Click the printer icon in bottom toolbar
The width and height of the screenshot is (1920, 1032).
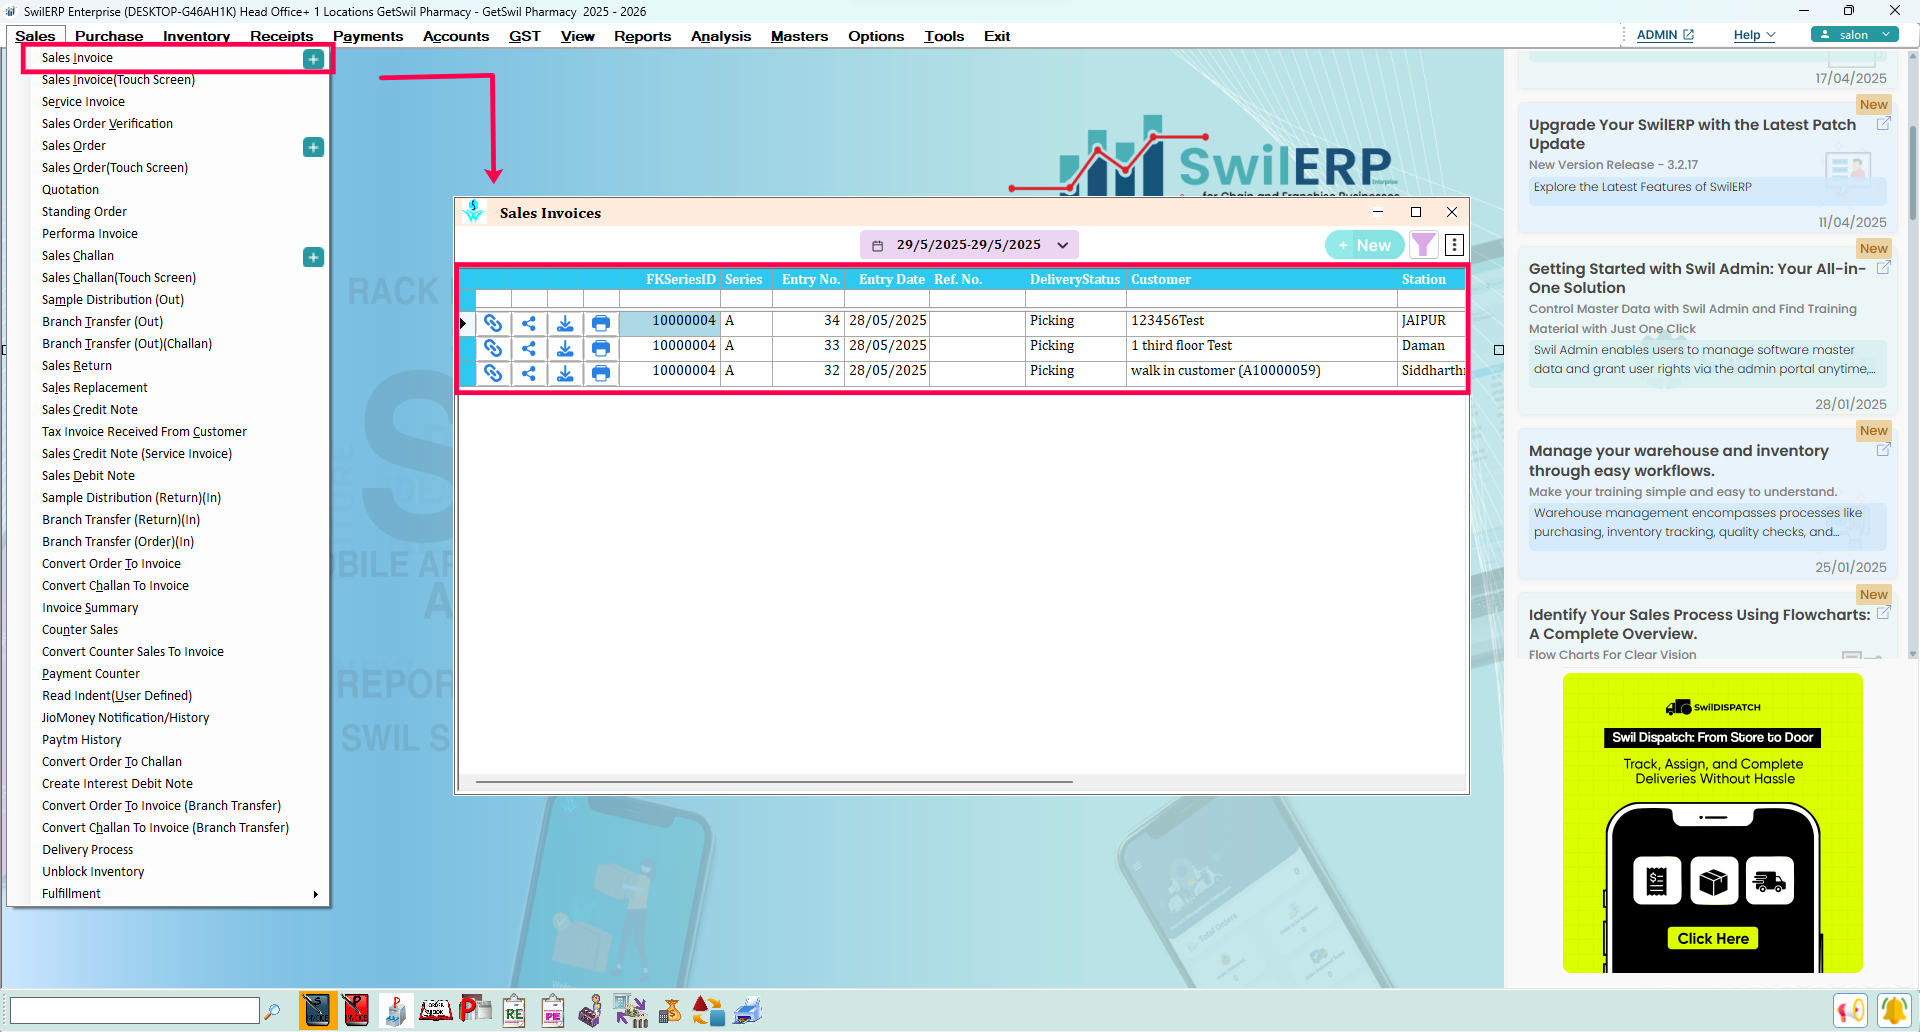pos(748,1011)
